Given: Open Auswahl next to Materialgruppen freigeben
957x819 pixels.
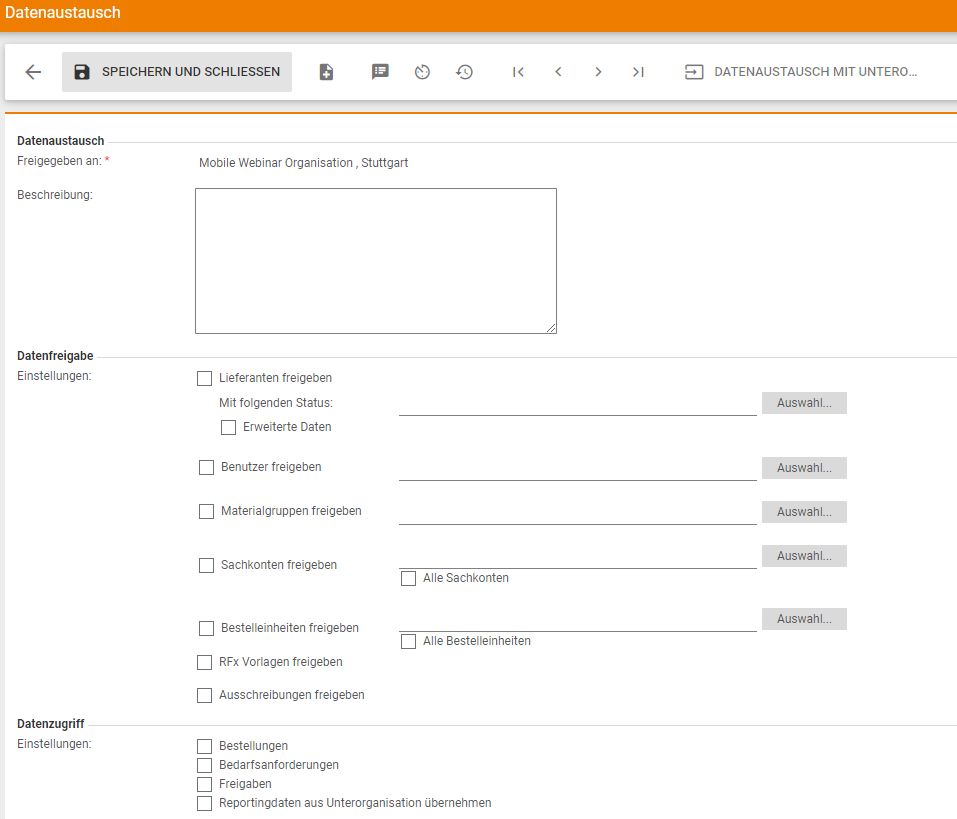Looking at the screenshot, I should (804, 512).
